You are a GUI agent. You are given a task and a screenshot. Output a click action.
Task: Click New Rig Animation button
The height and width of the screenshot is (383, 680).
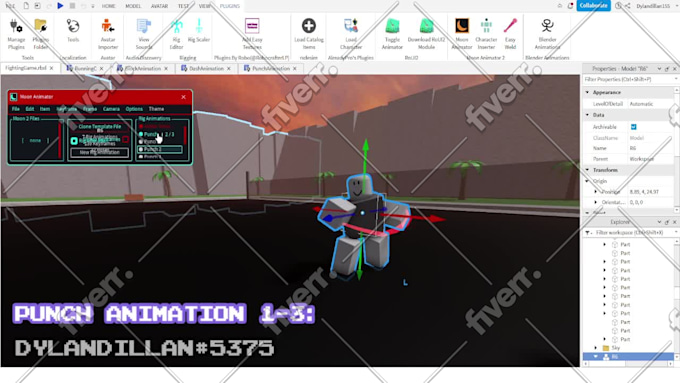point(99,152)
